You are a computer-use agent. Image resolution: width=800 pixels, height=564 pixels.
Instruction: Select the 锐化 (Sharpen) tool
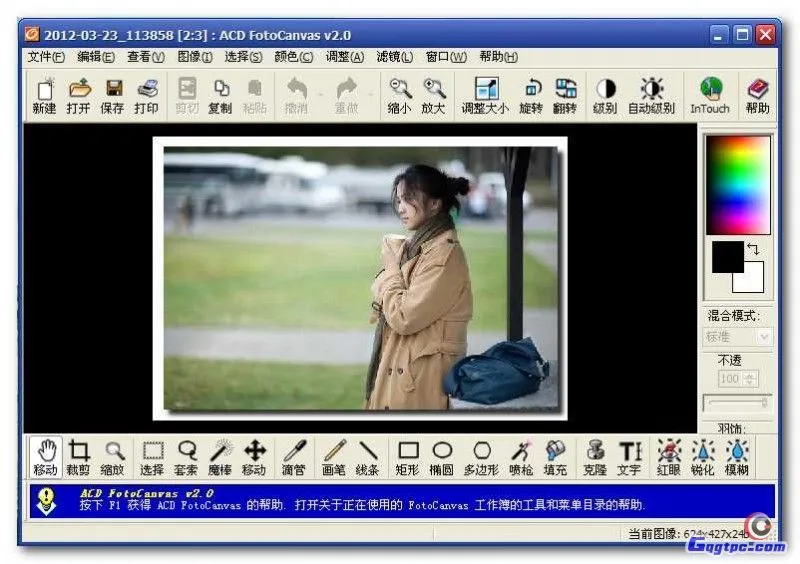pos(703,457)
